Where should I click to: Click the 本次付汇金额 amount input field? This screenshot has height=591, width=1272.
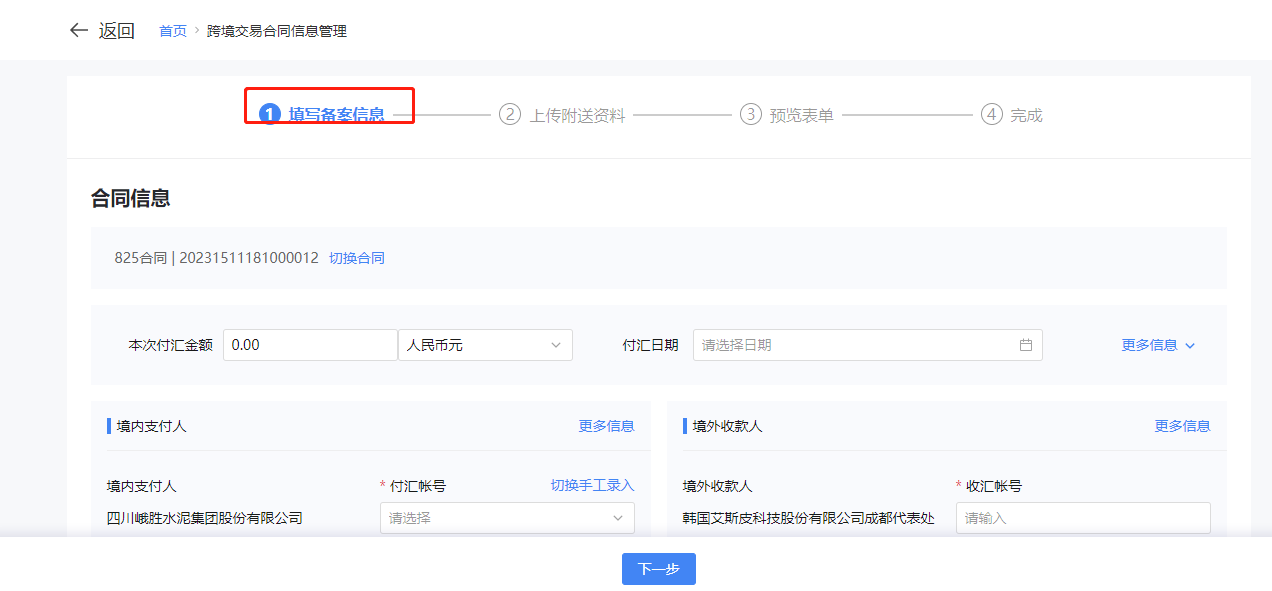[310, 345]
